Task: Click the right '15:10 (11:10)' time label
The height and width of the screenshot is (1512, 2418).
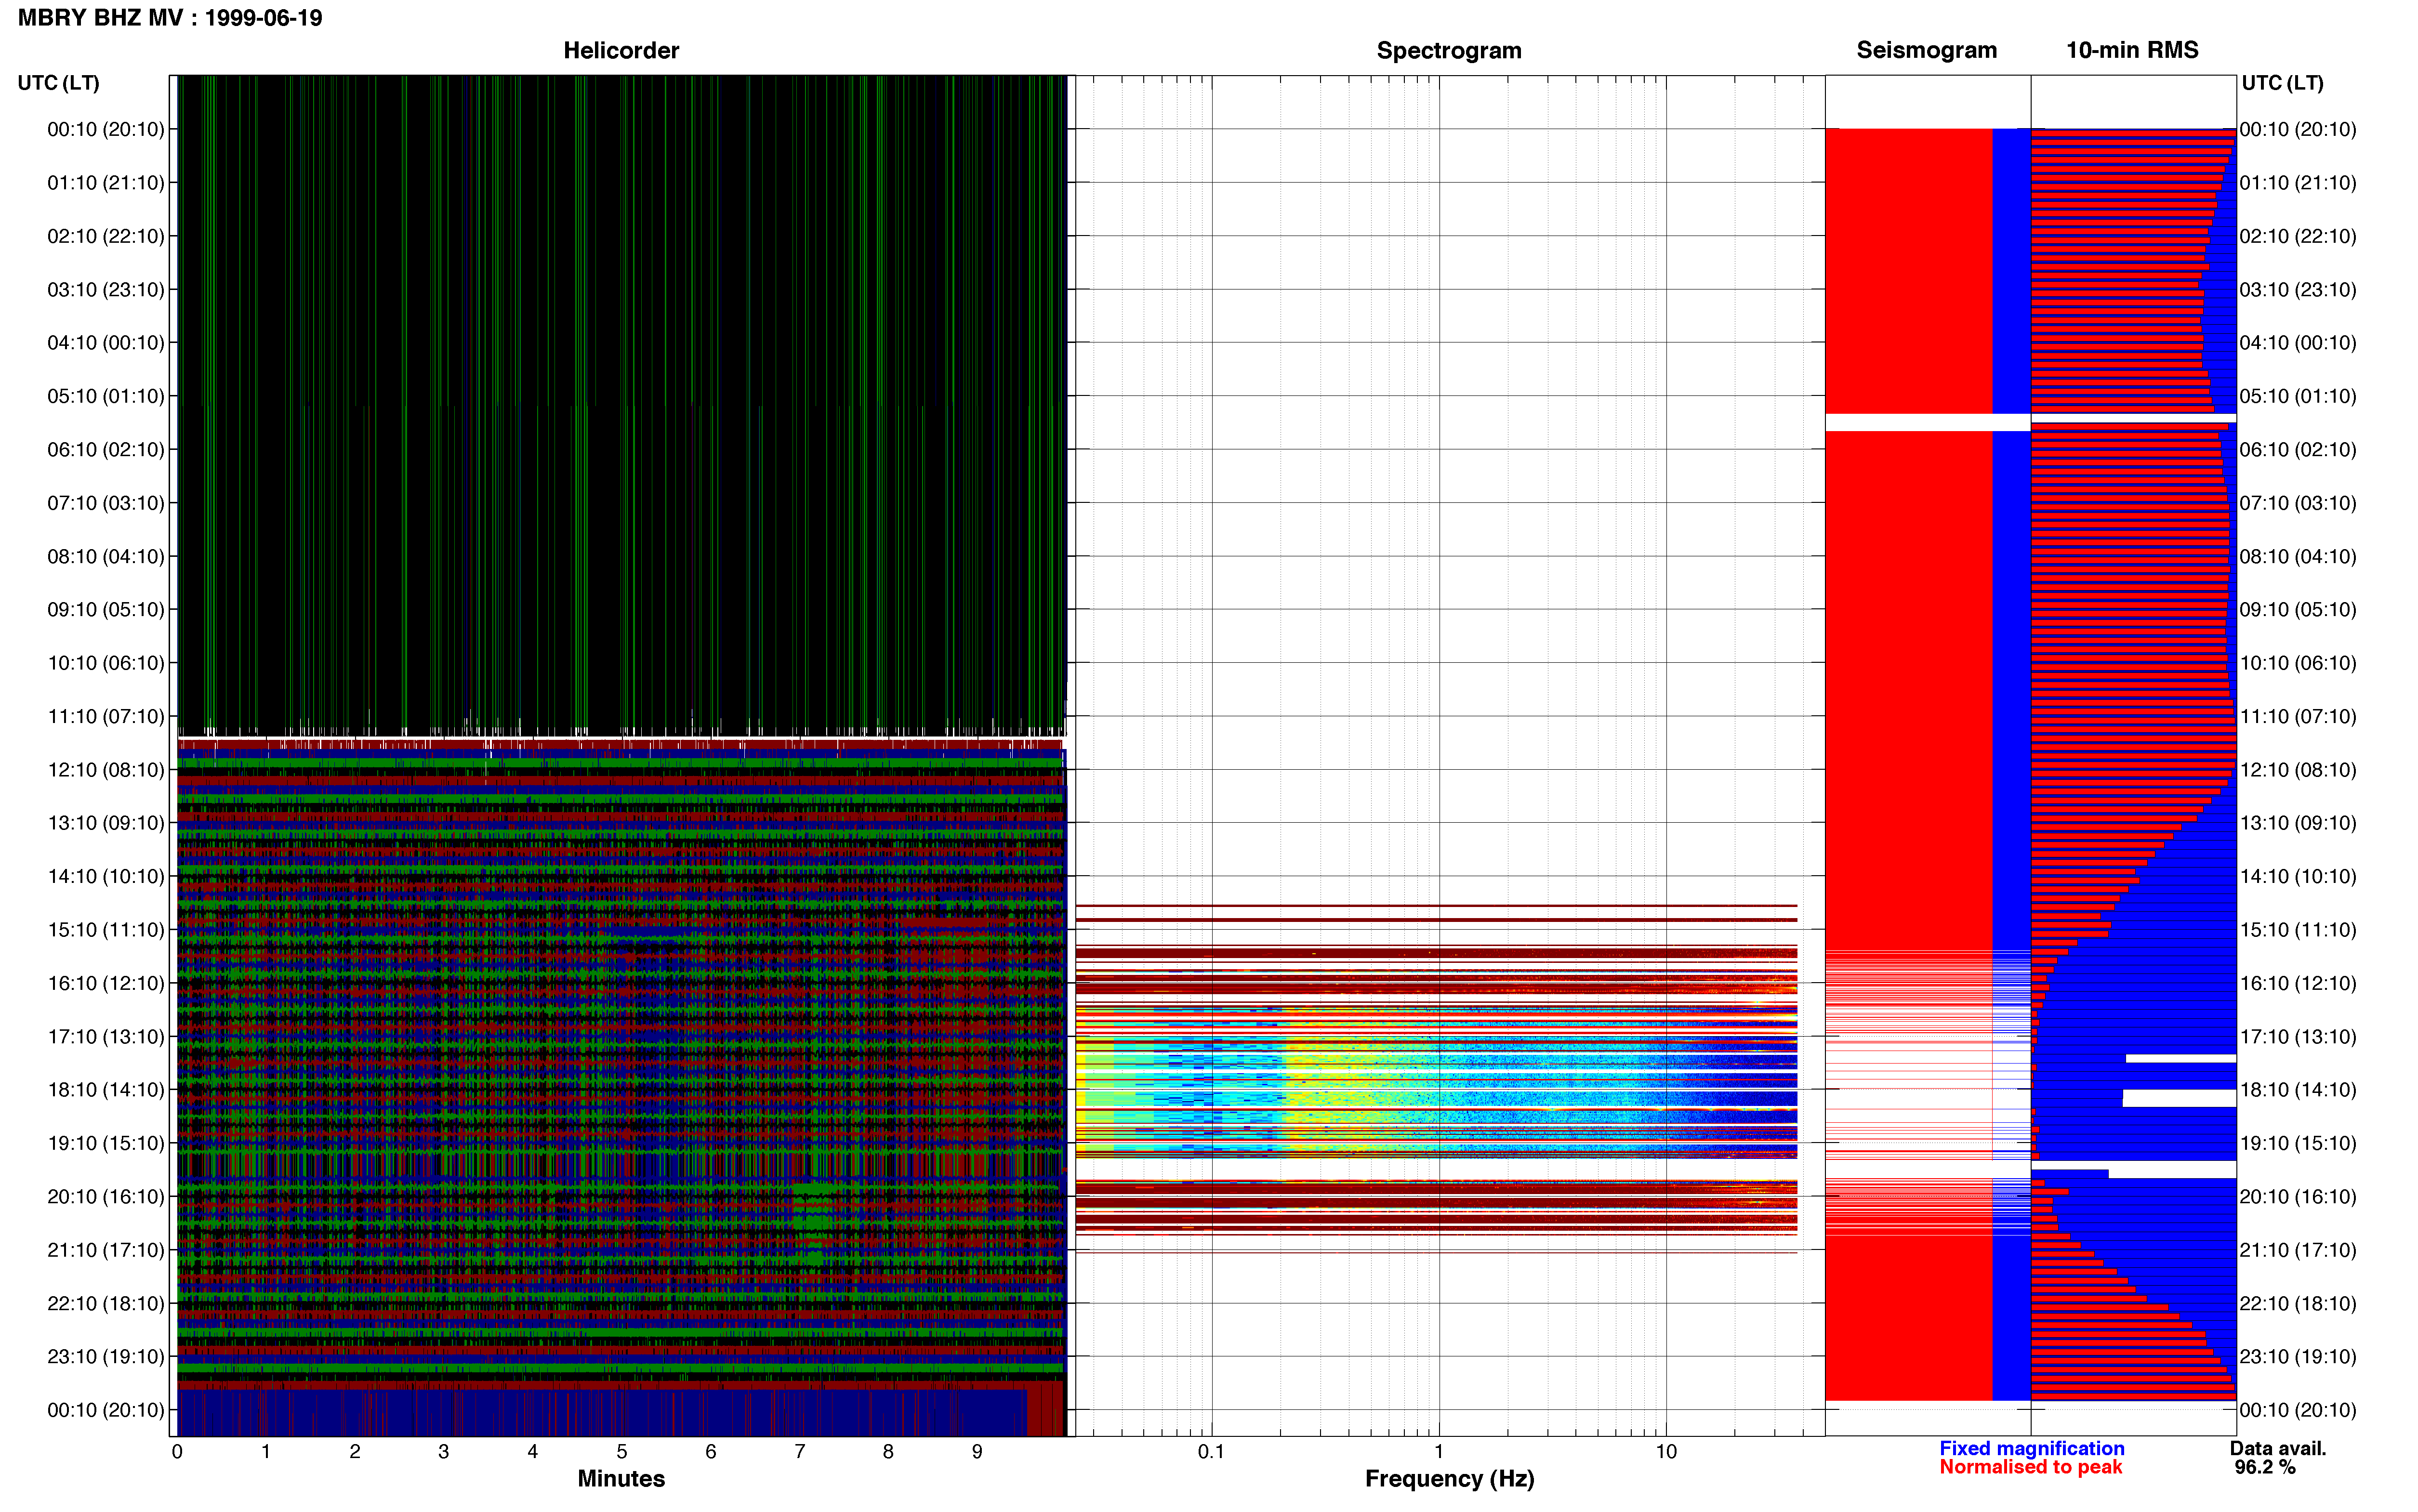Action: [x=2298, y=930]
